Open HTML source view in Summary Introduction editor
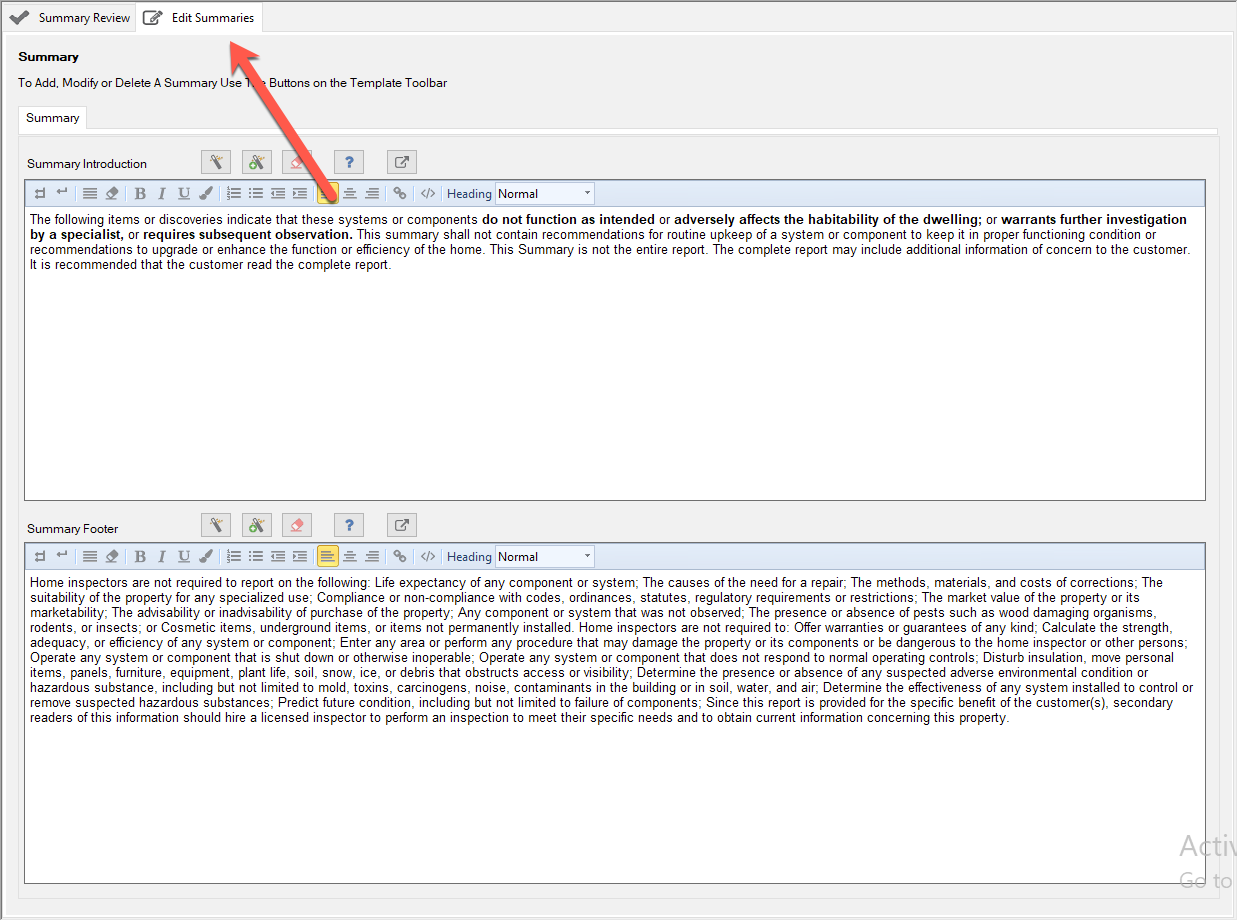Viewport: 1237px width, 920px height. pyautogui.click(x=428, y=194)
